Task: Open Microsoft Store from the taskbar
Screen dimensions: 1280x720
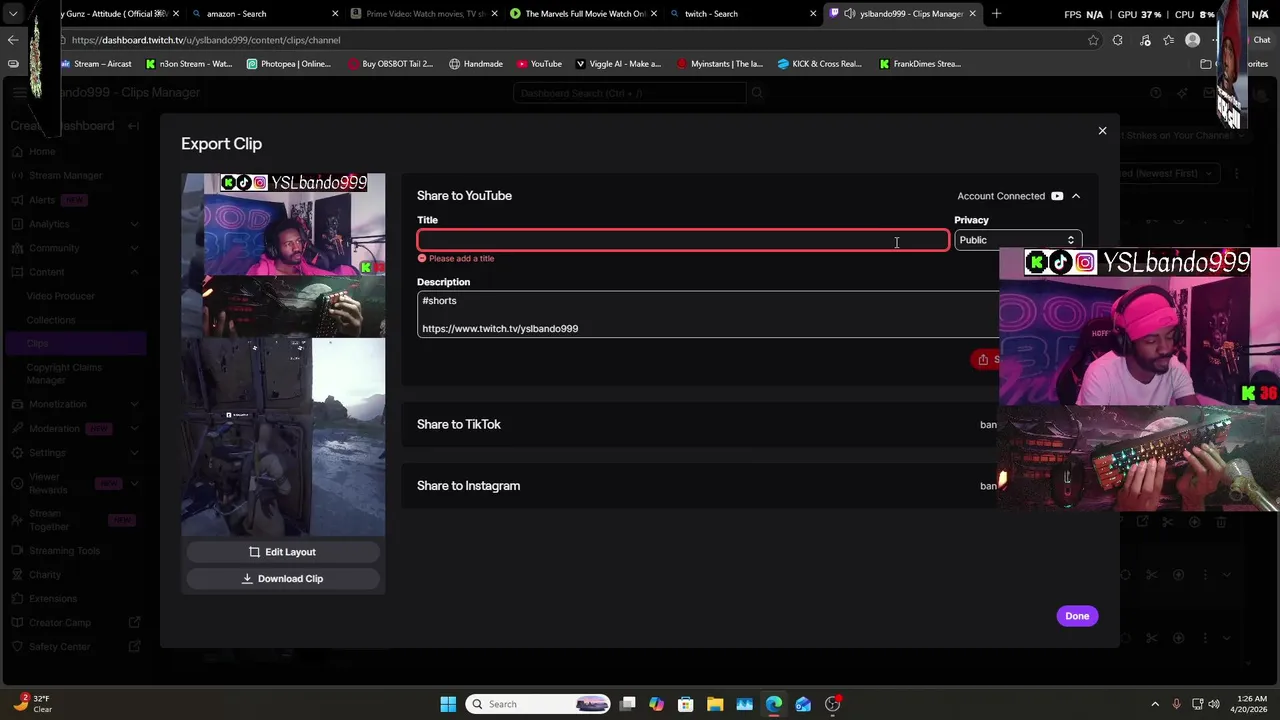Action: [x=685, y=704]
